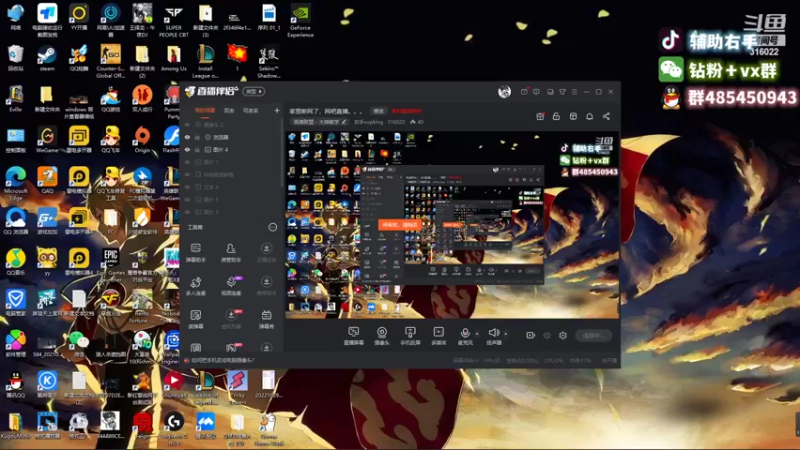This screenshot has height=450, width=800.
Task: Open GeForce Experience desktop icon
Action: [x=300, y=20]
